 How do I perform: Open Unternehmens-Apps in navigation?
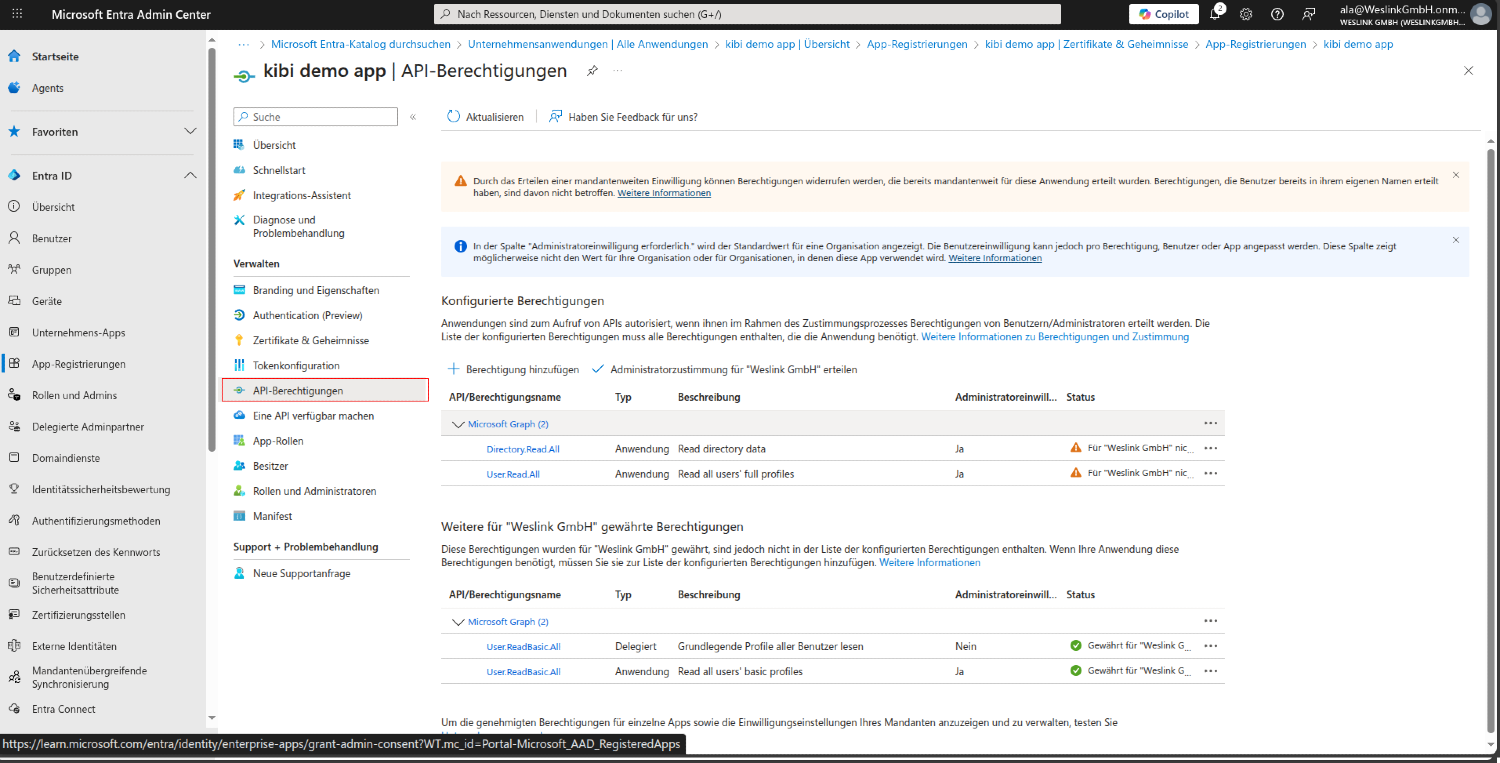pyautogui.click(x=78, y=333)
